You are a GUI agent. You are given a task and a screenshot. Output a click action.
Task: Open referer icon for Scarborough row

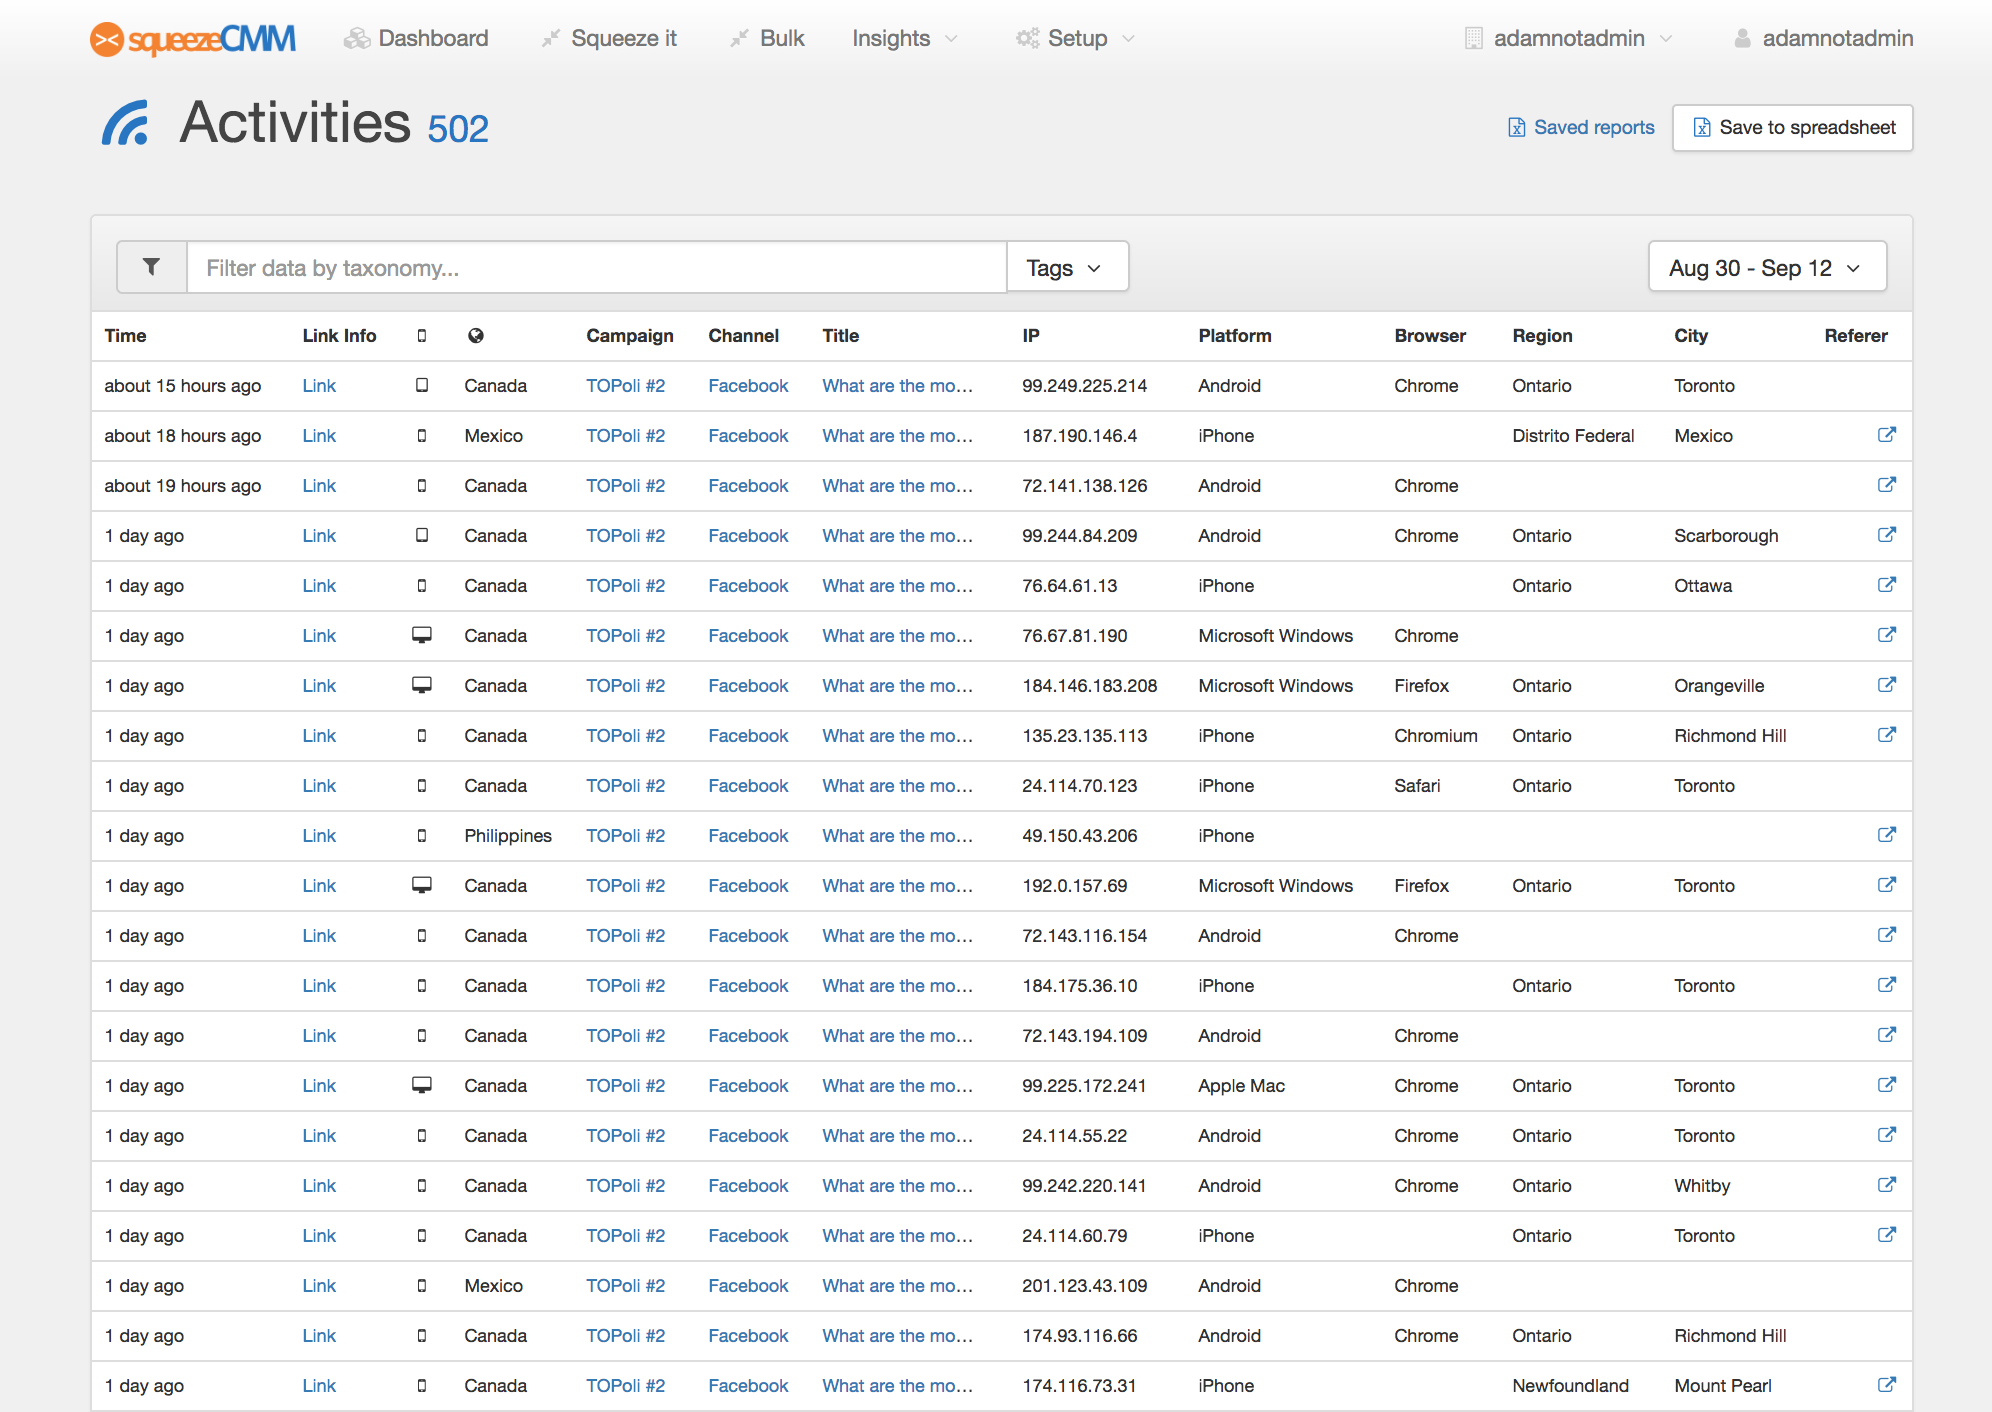[x=1886, y=535]
